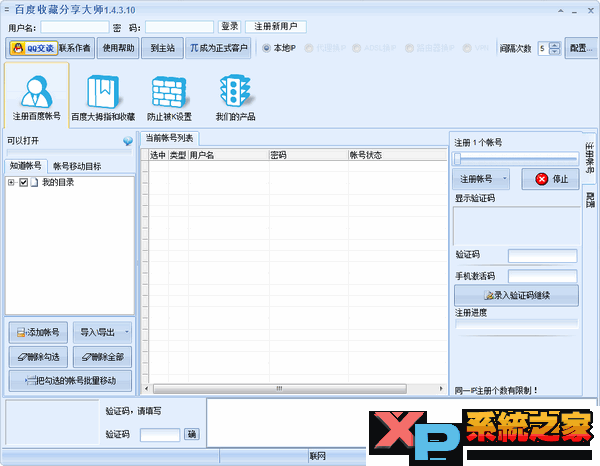This screenshot has height=466, width=600.
Task: Click the blue chat bubble icon beside 可以打开
Action: tap(128, 141)
